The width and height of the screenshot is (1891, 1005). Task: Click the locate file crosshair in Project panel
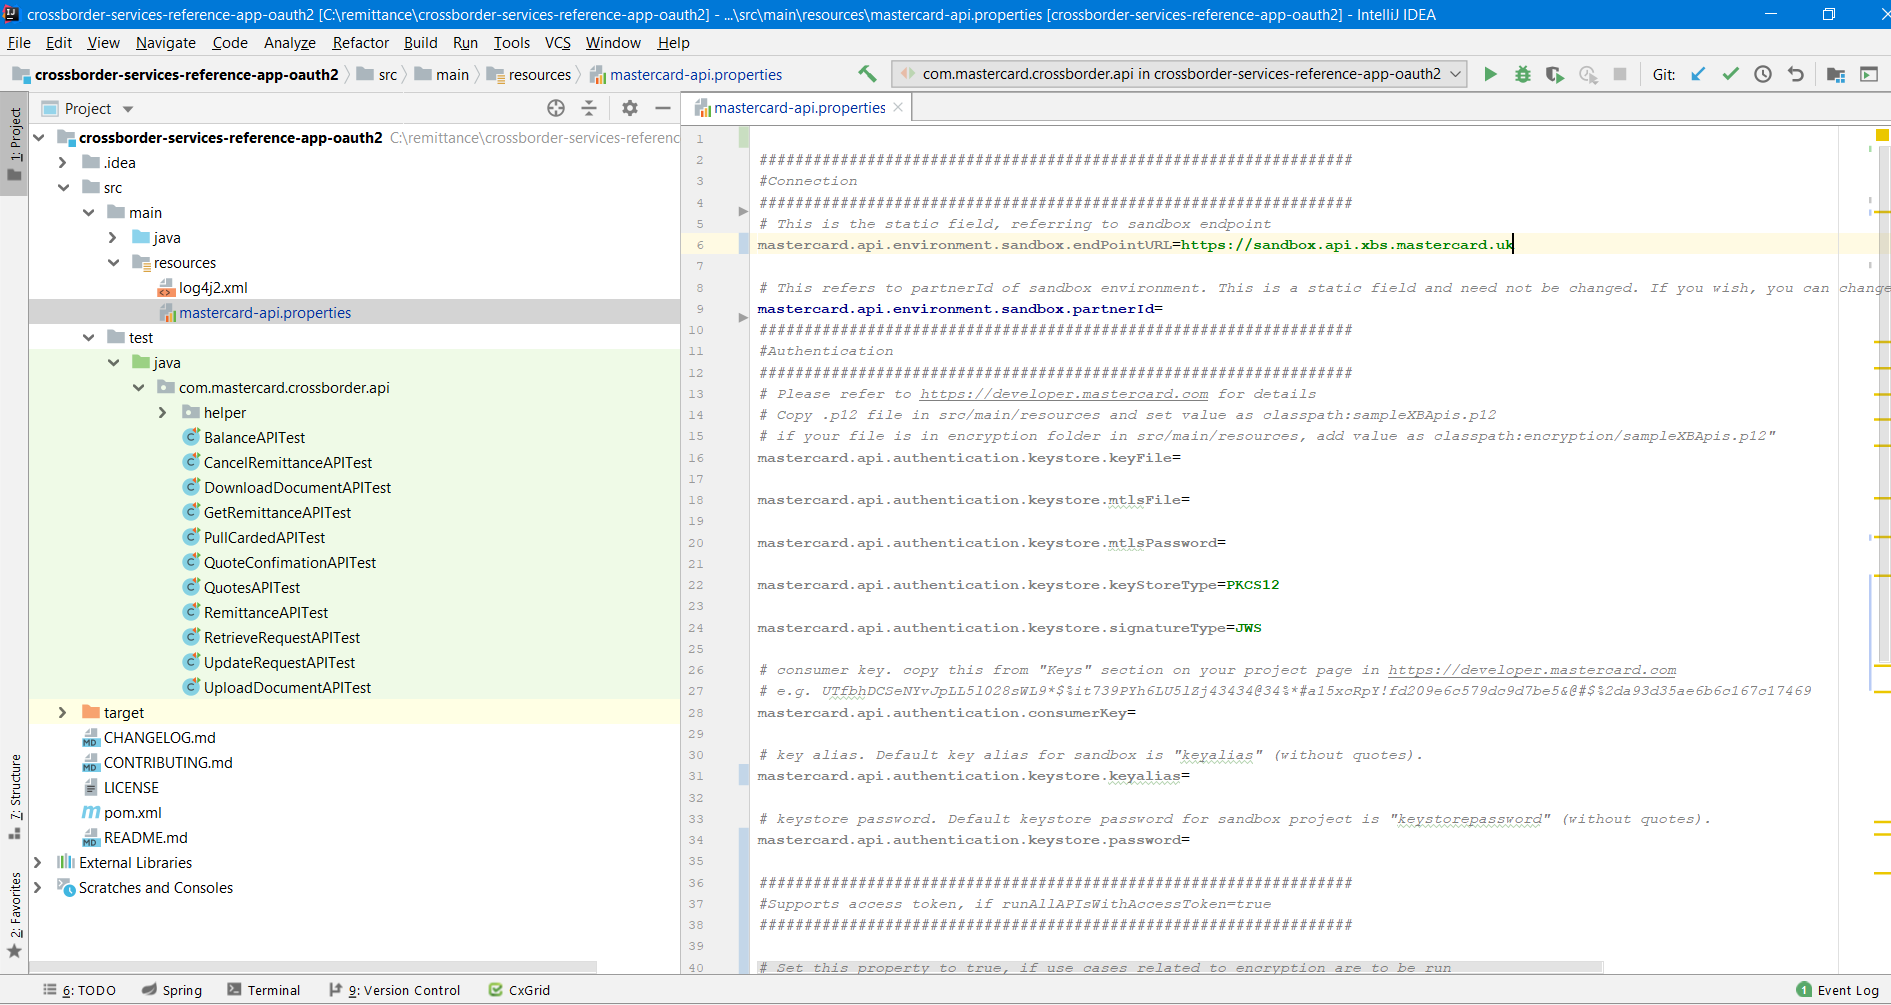[x=556, y=108]
